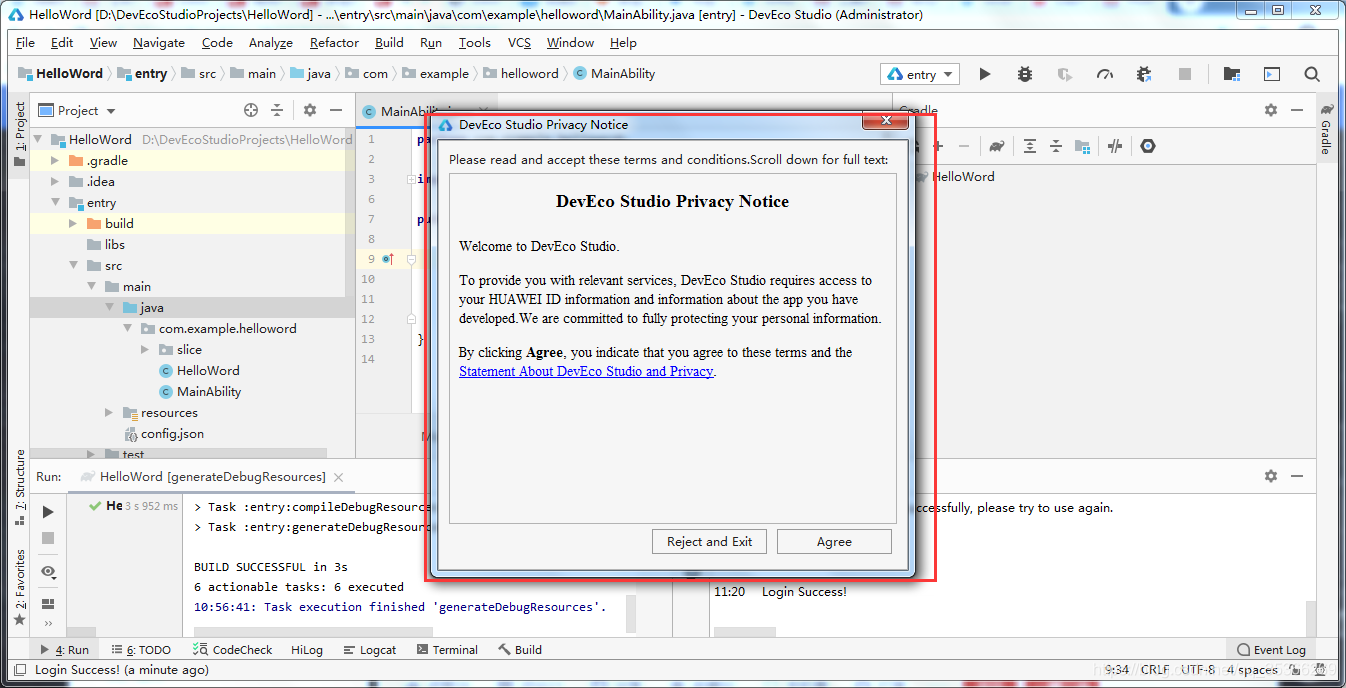The width and height of the screenshot is (1346, 688).
Task: Toggle Gradle offline mode icon
Action: 1115,146
